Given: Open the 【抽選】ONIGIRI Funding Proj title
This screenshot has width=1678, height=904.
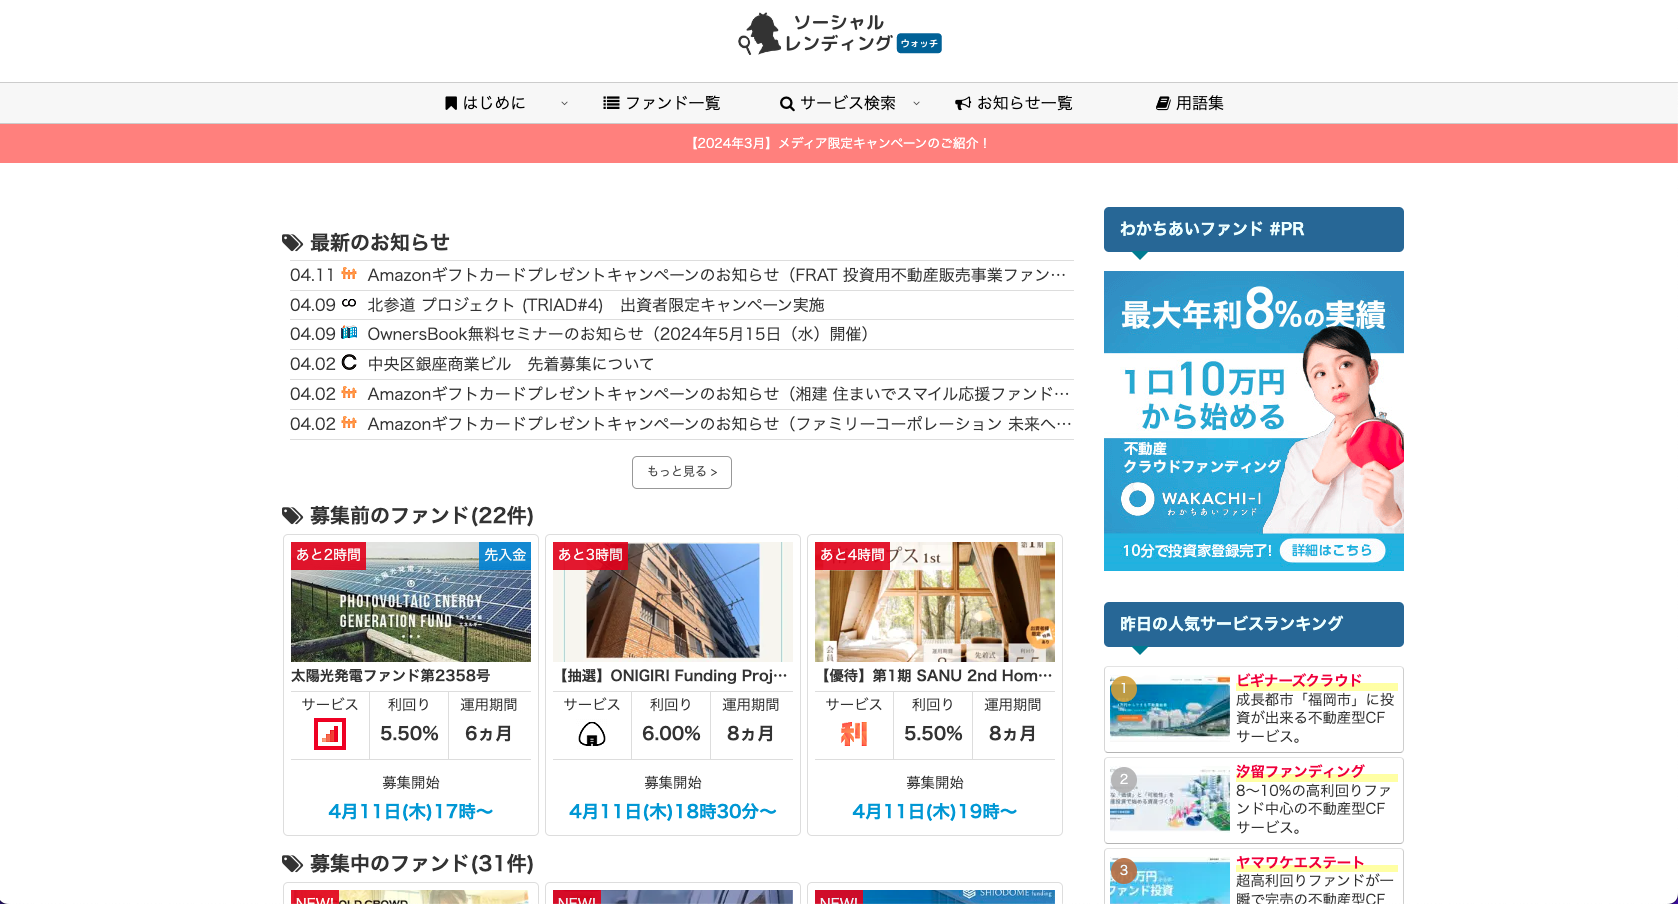Looking at the screenshot, I should [x=672, y=676].
